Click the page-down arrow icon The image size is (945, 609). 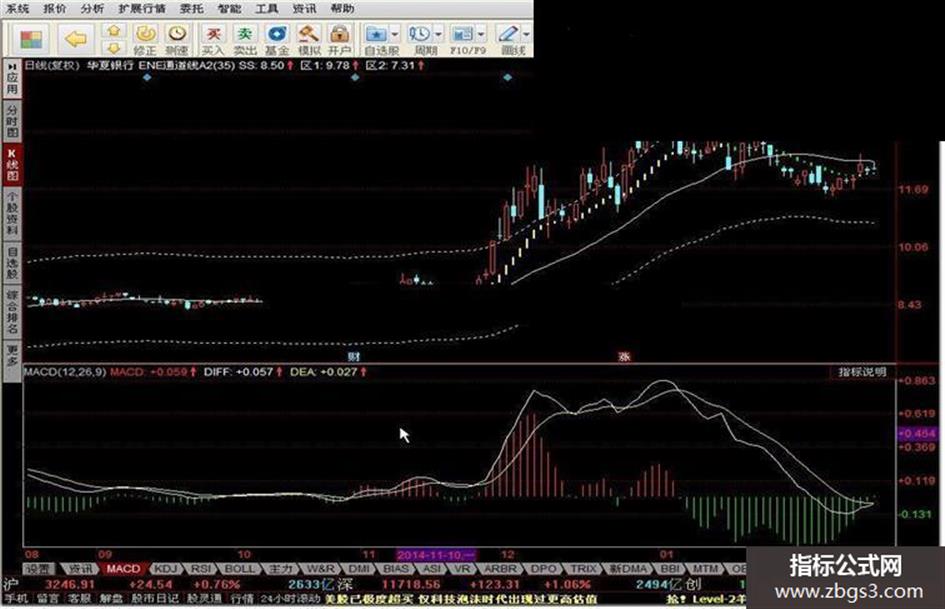coord(114,48)
